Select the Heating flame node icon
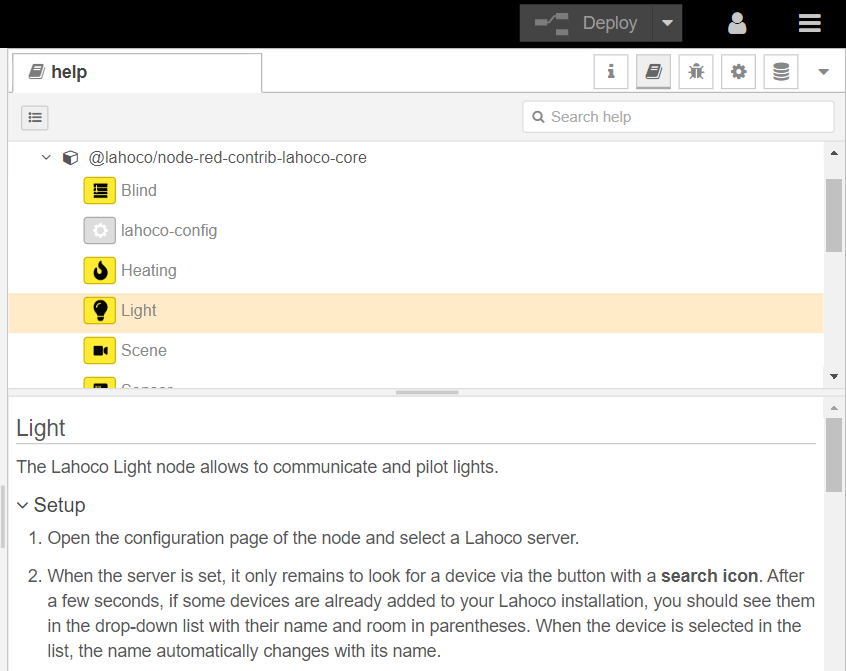 pyautogui.click(x=100, y=270)
